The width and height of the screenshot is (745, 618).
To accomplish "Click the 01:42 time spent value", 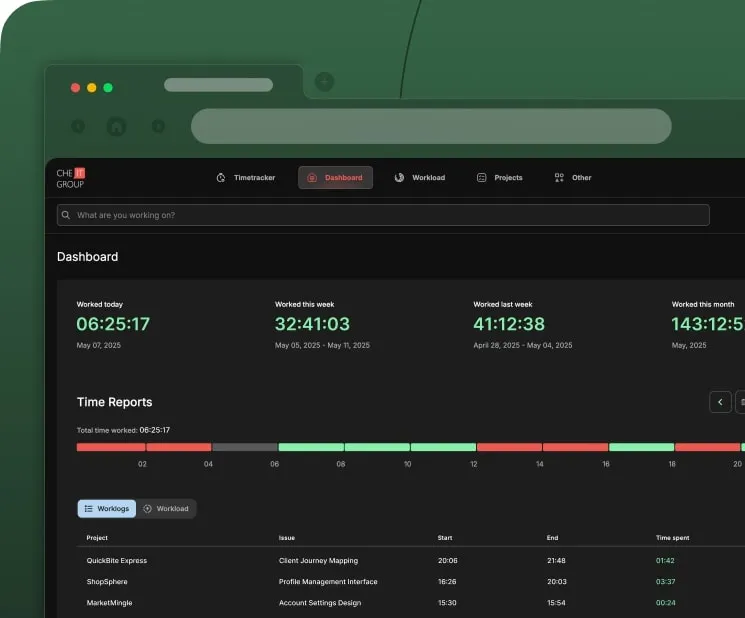I will 665,561.
